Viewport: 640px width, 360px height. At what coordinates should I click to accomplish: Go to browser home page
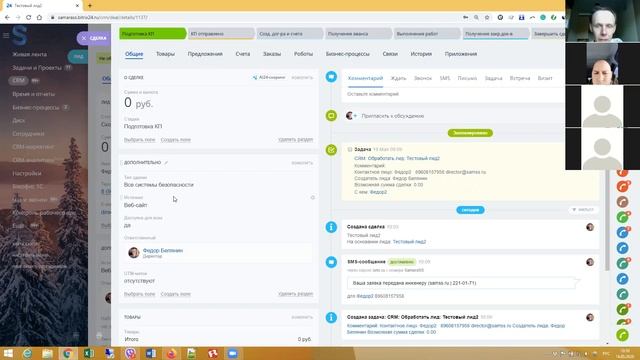[39, 18]
